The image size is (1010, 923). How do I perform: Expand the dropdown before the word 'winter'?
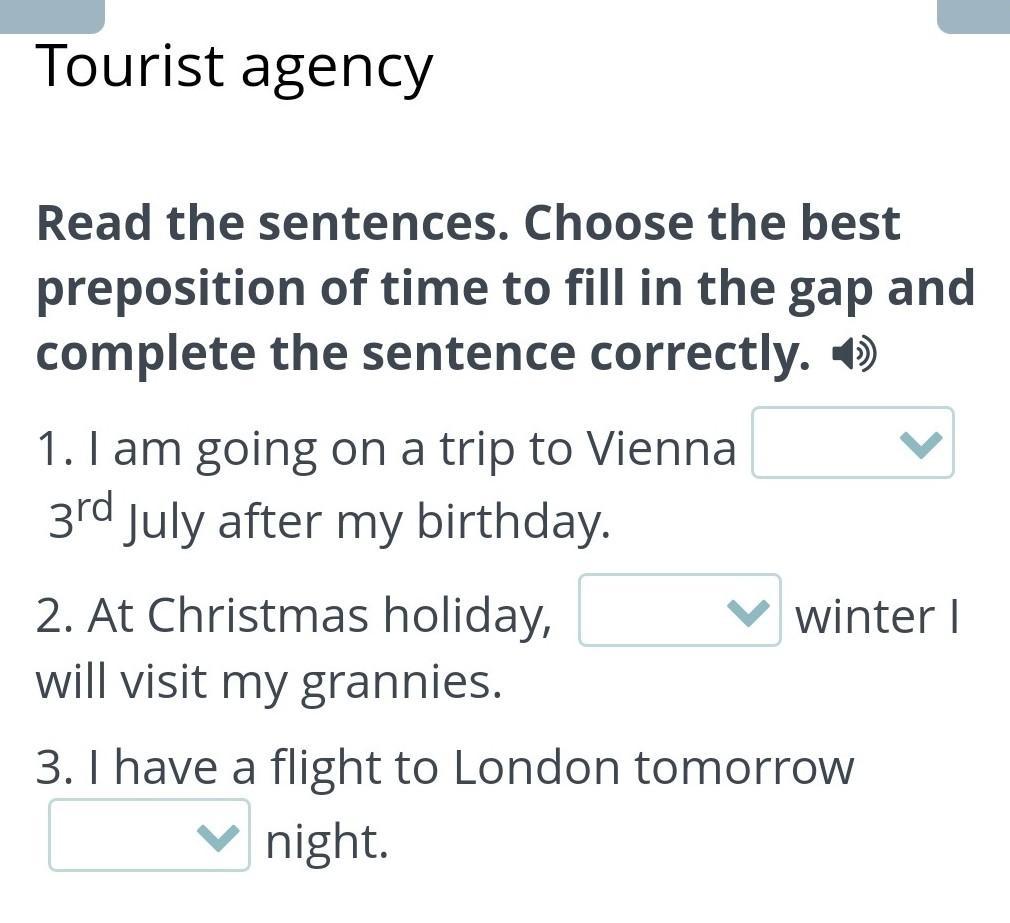click(x=679, y=610)
